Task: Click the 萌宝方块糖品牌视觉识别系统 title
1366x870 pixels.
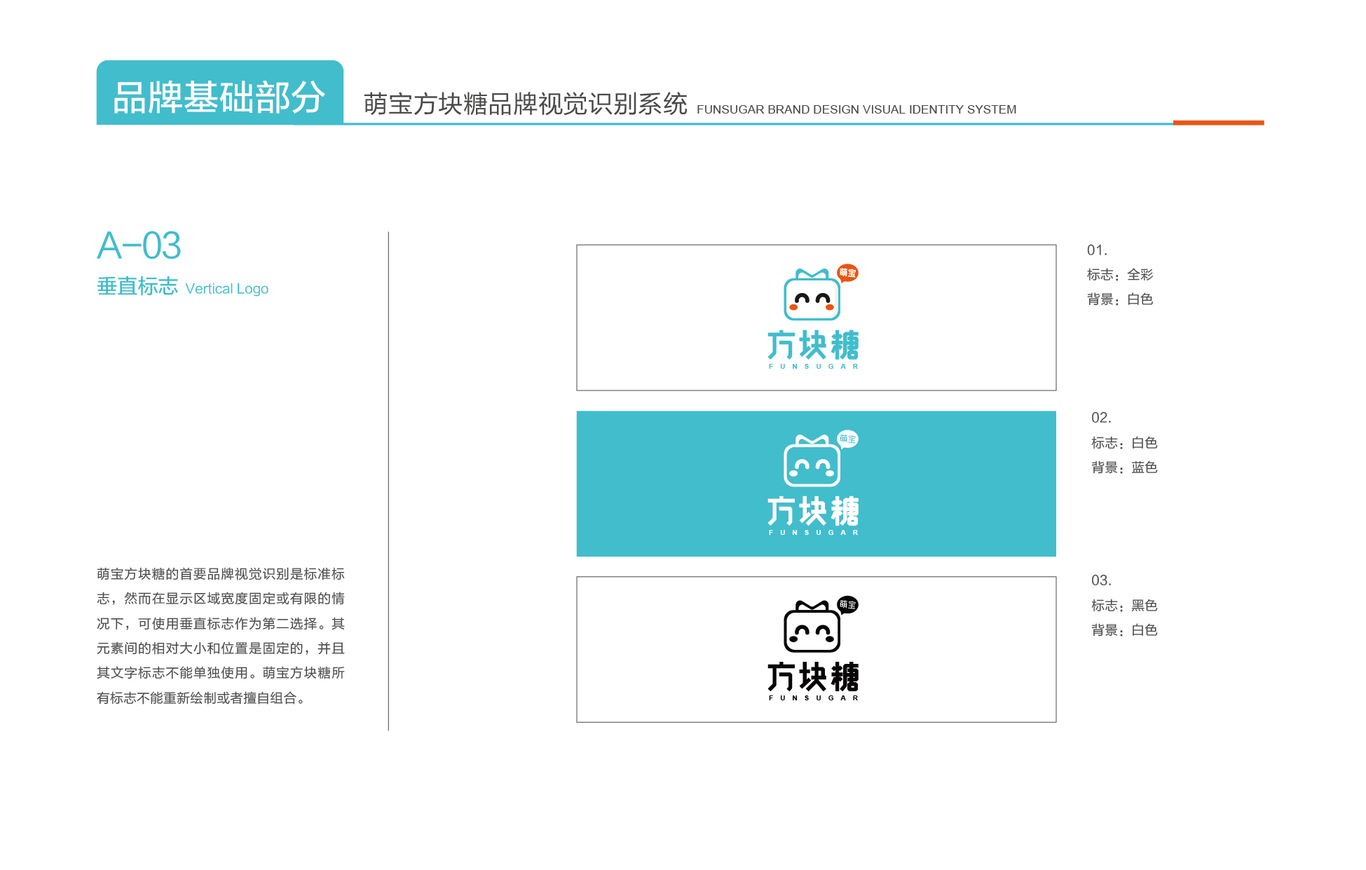Action: (525, 105)
